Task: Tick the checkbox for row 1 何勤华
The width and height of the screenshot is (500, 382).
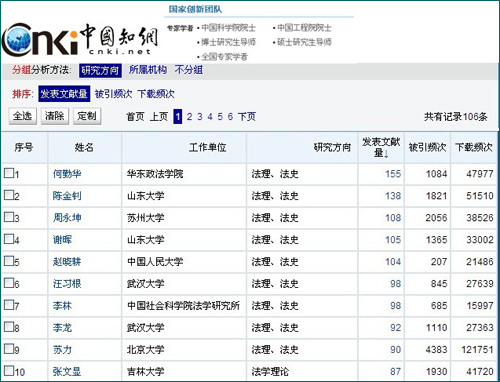Action: click(x=9, y=173)
